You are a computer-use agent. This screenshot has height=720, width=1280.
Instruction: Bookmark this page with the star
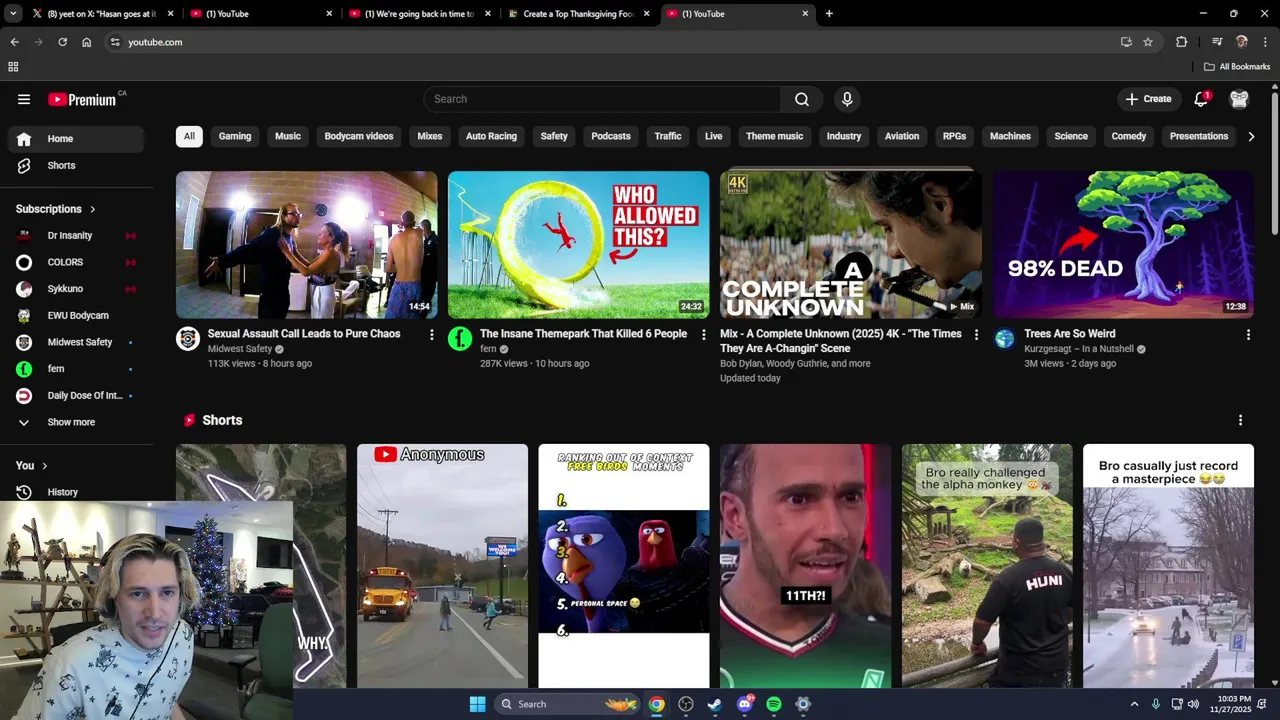1148,42
